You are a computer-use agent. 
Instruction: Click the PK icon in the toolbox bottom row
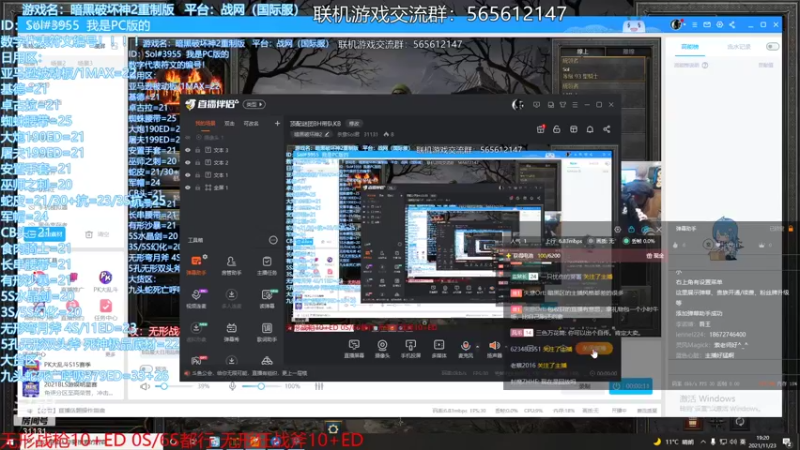click(x=196, y=360)
